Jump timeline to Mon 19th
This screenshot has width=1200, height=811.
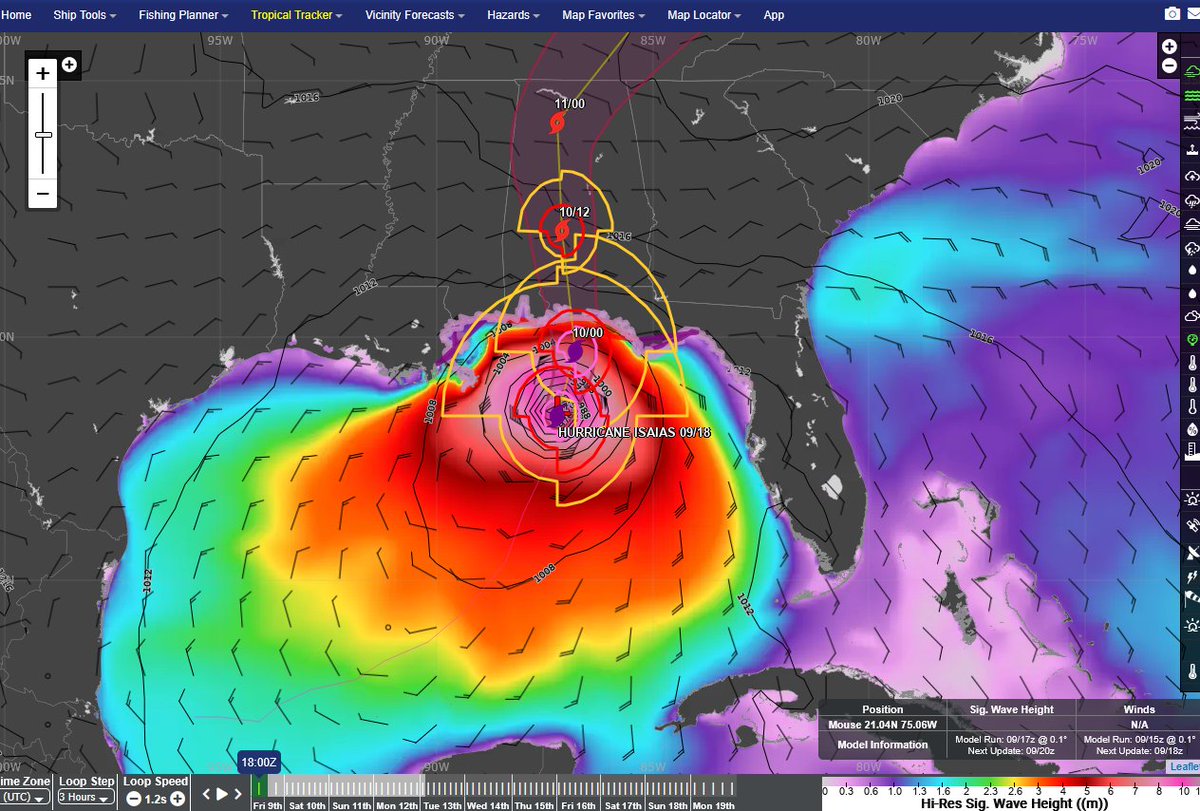[714, 805]
